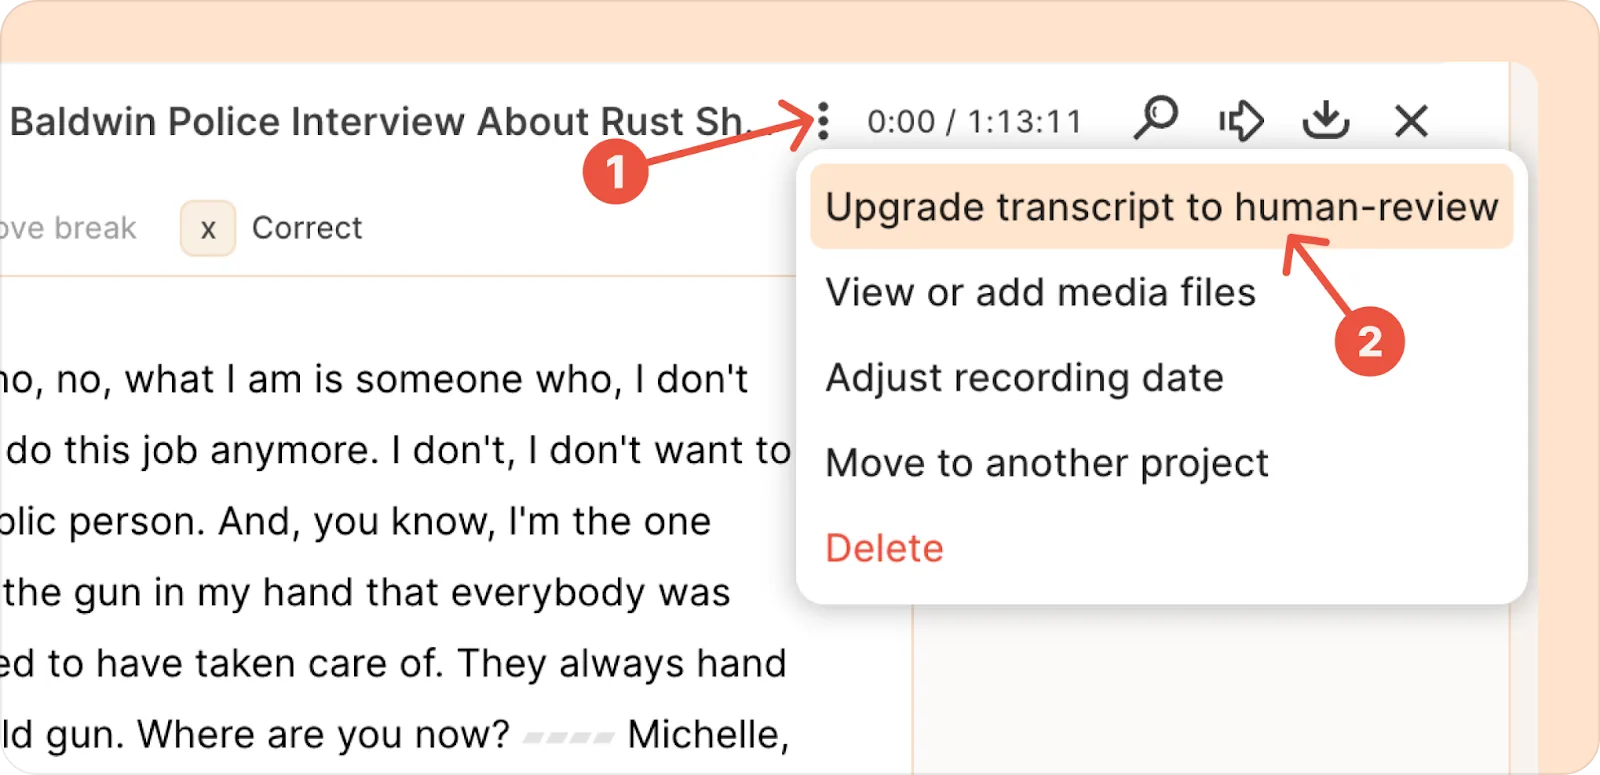Click the x shortcut key button
The width and height of the screenshot is (1600, 775).
tap(208, 228)
